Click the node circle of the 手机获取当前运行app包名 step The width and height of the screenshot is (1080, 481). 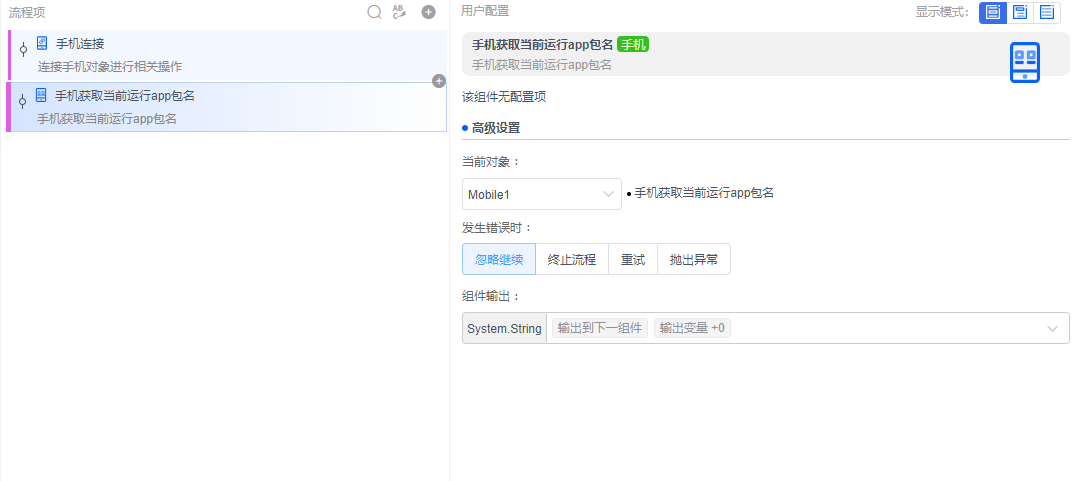tap(22, 101)
